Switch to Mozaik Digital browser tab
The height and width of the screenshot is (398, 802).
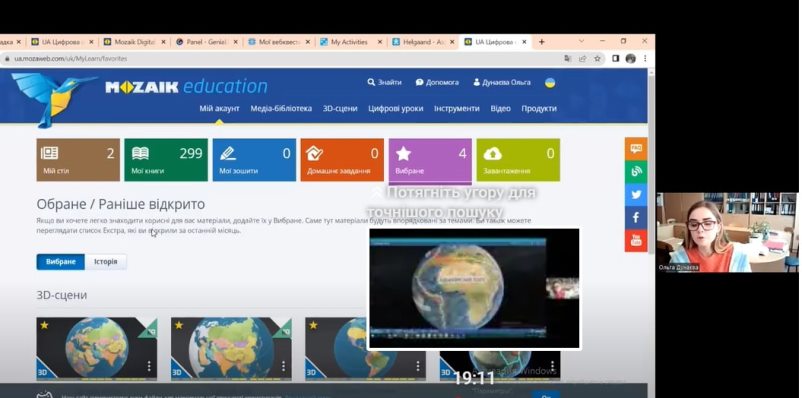point(135,42)
